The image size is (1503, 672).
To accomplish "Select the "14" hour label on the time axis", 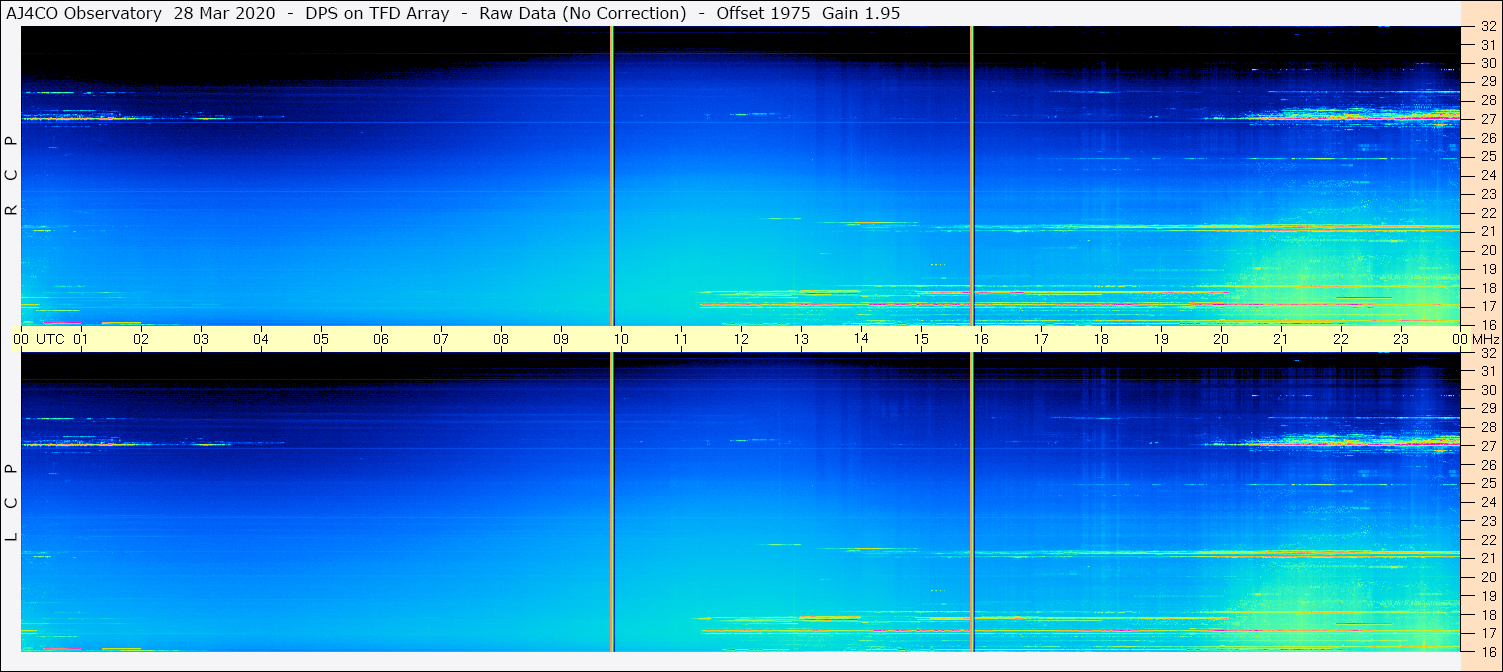I will [861, 338].
